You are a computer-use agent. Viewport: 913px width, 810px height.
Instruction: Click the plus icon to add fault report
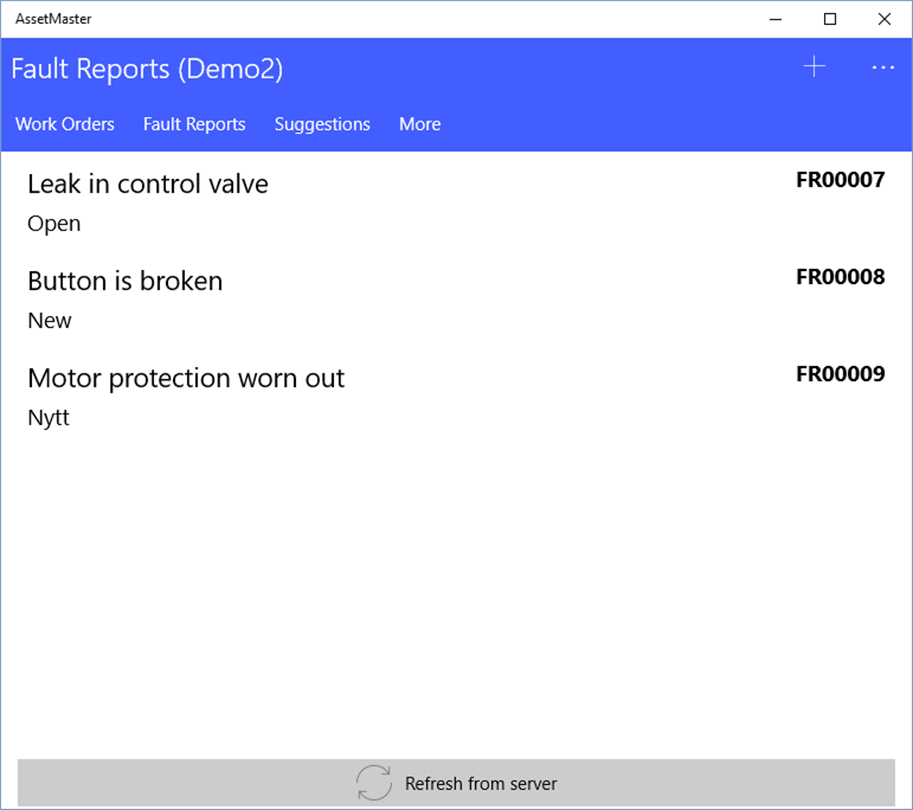[815, 67]
